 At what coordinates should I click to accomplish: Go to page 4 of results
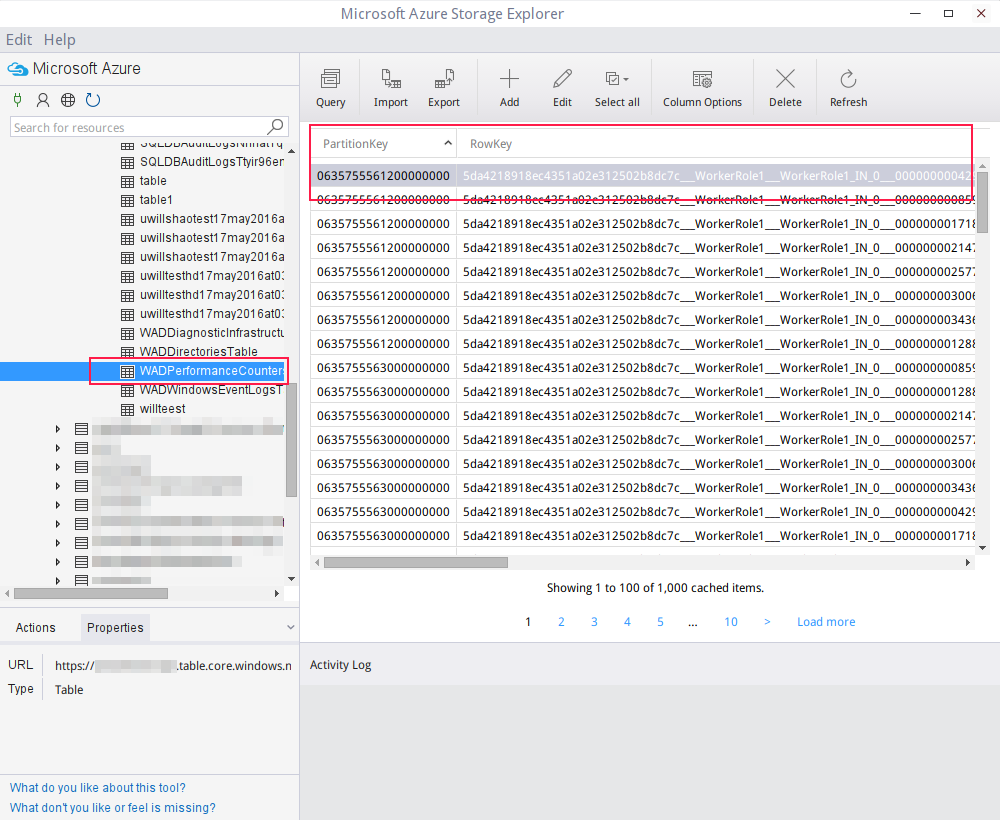click(x=627, y=622)
